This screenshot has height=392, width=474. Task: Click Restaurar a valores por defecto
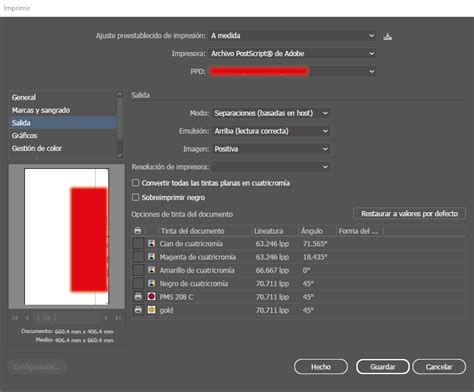click(x=409, y=214)
